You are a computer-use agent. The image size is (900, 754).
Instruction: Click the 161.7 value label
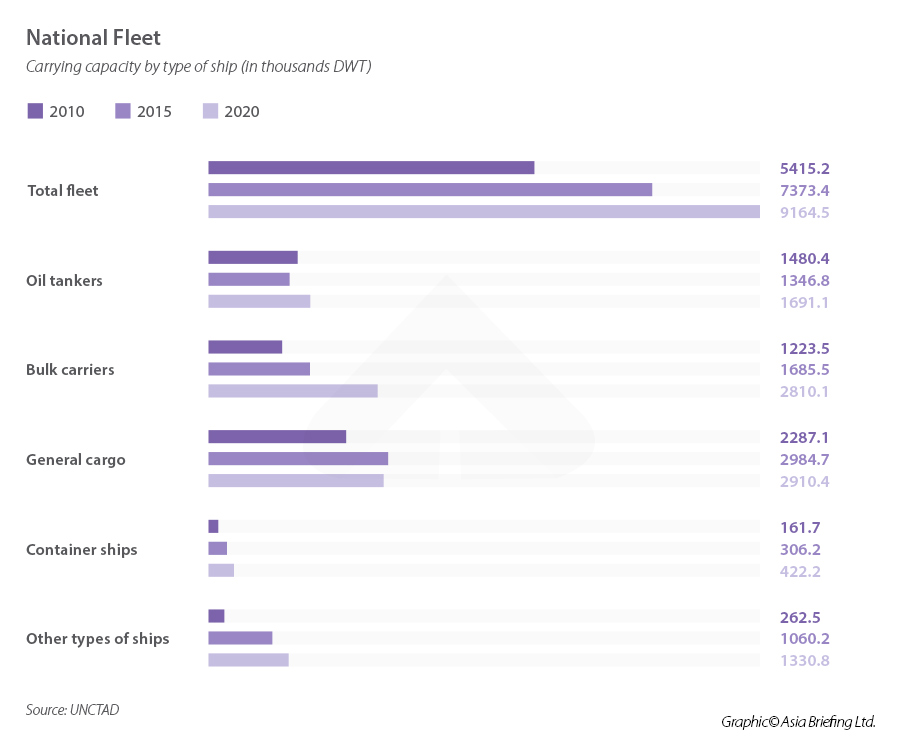point(800,527)
